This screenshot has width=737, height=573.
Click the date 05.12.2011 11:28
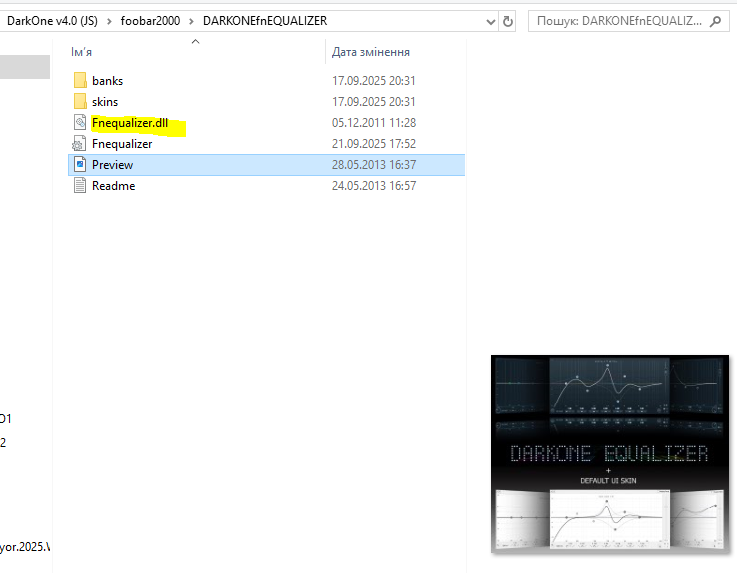tap(374, 123)
